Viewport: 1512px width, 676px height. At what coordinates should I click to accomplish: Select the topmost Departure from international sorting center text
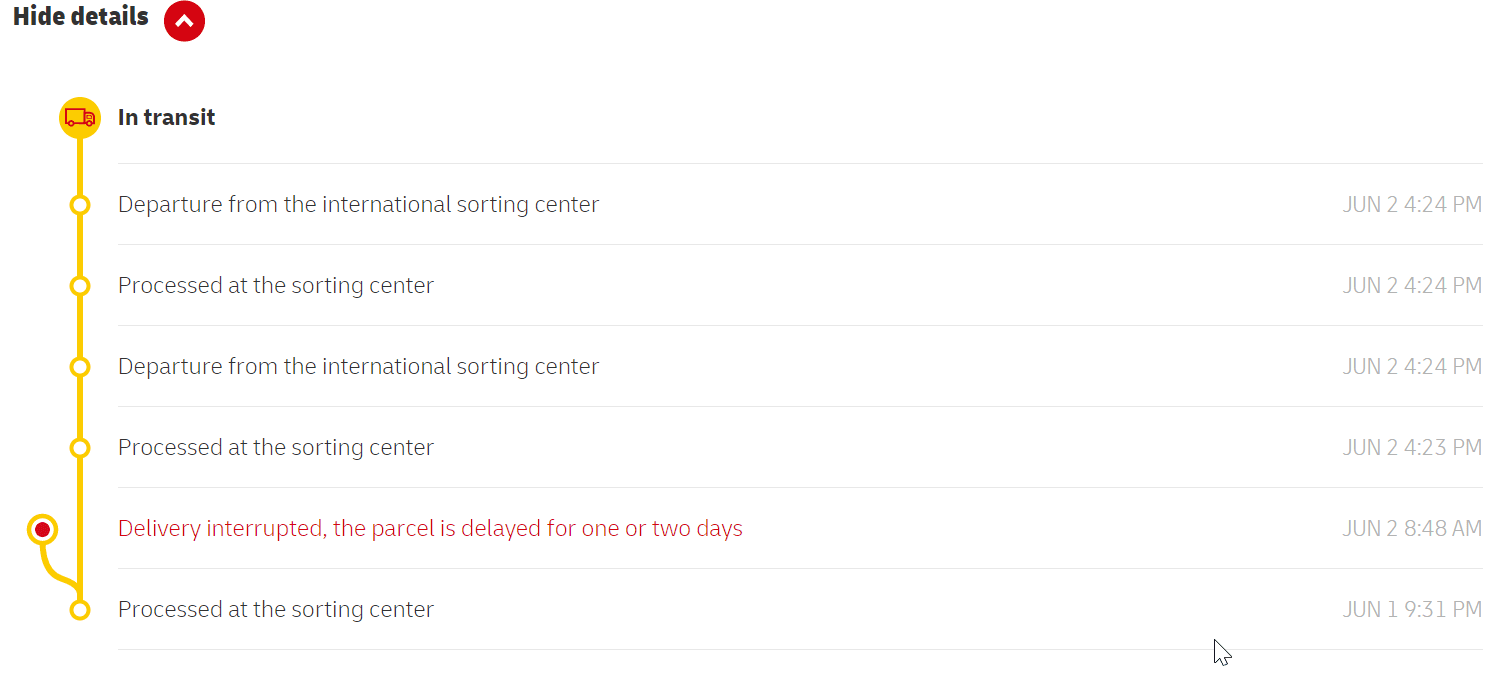[358, 204]
